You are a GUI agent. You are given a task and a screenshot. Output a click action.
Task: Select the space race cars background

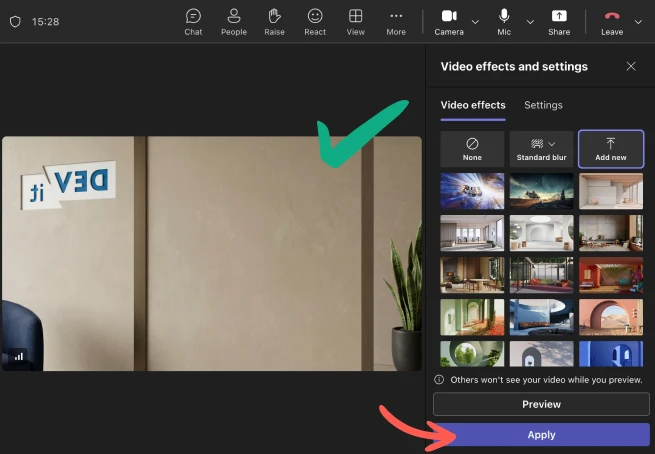[x=472, y=191]
